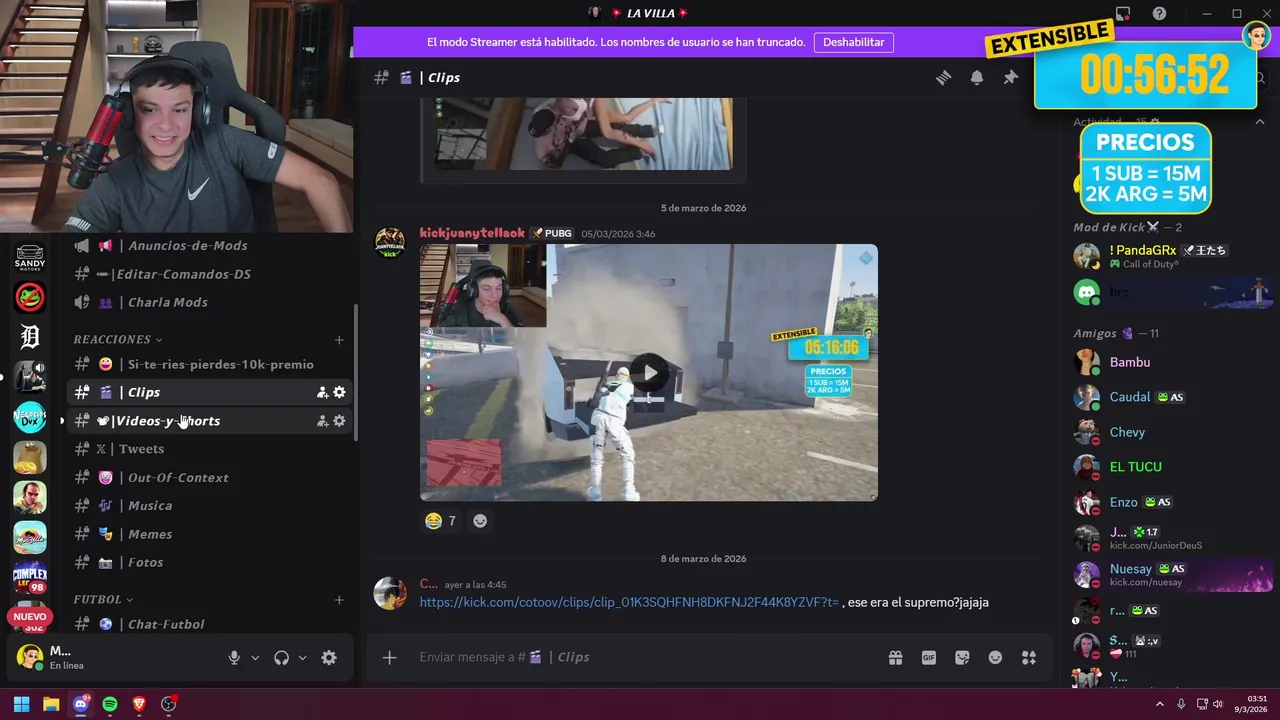The image size is (1280, 720).
Task: Open the help question mark icon
Action: point(1159,13)
